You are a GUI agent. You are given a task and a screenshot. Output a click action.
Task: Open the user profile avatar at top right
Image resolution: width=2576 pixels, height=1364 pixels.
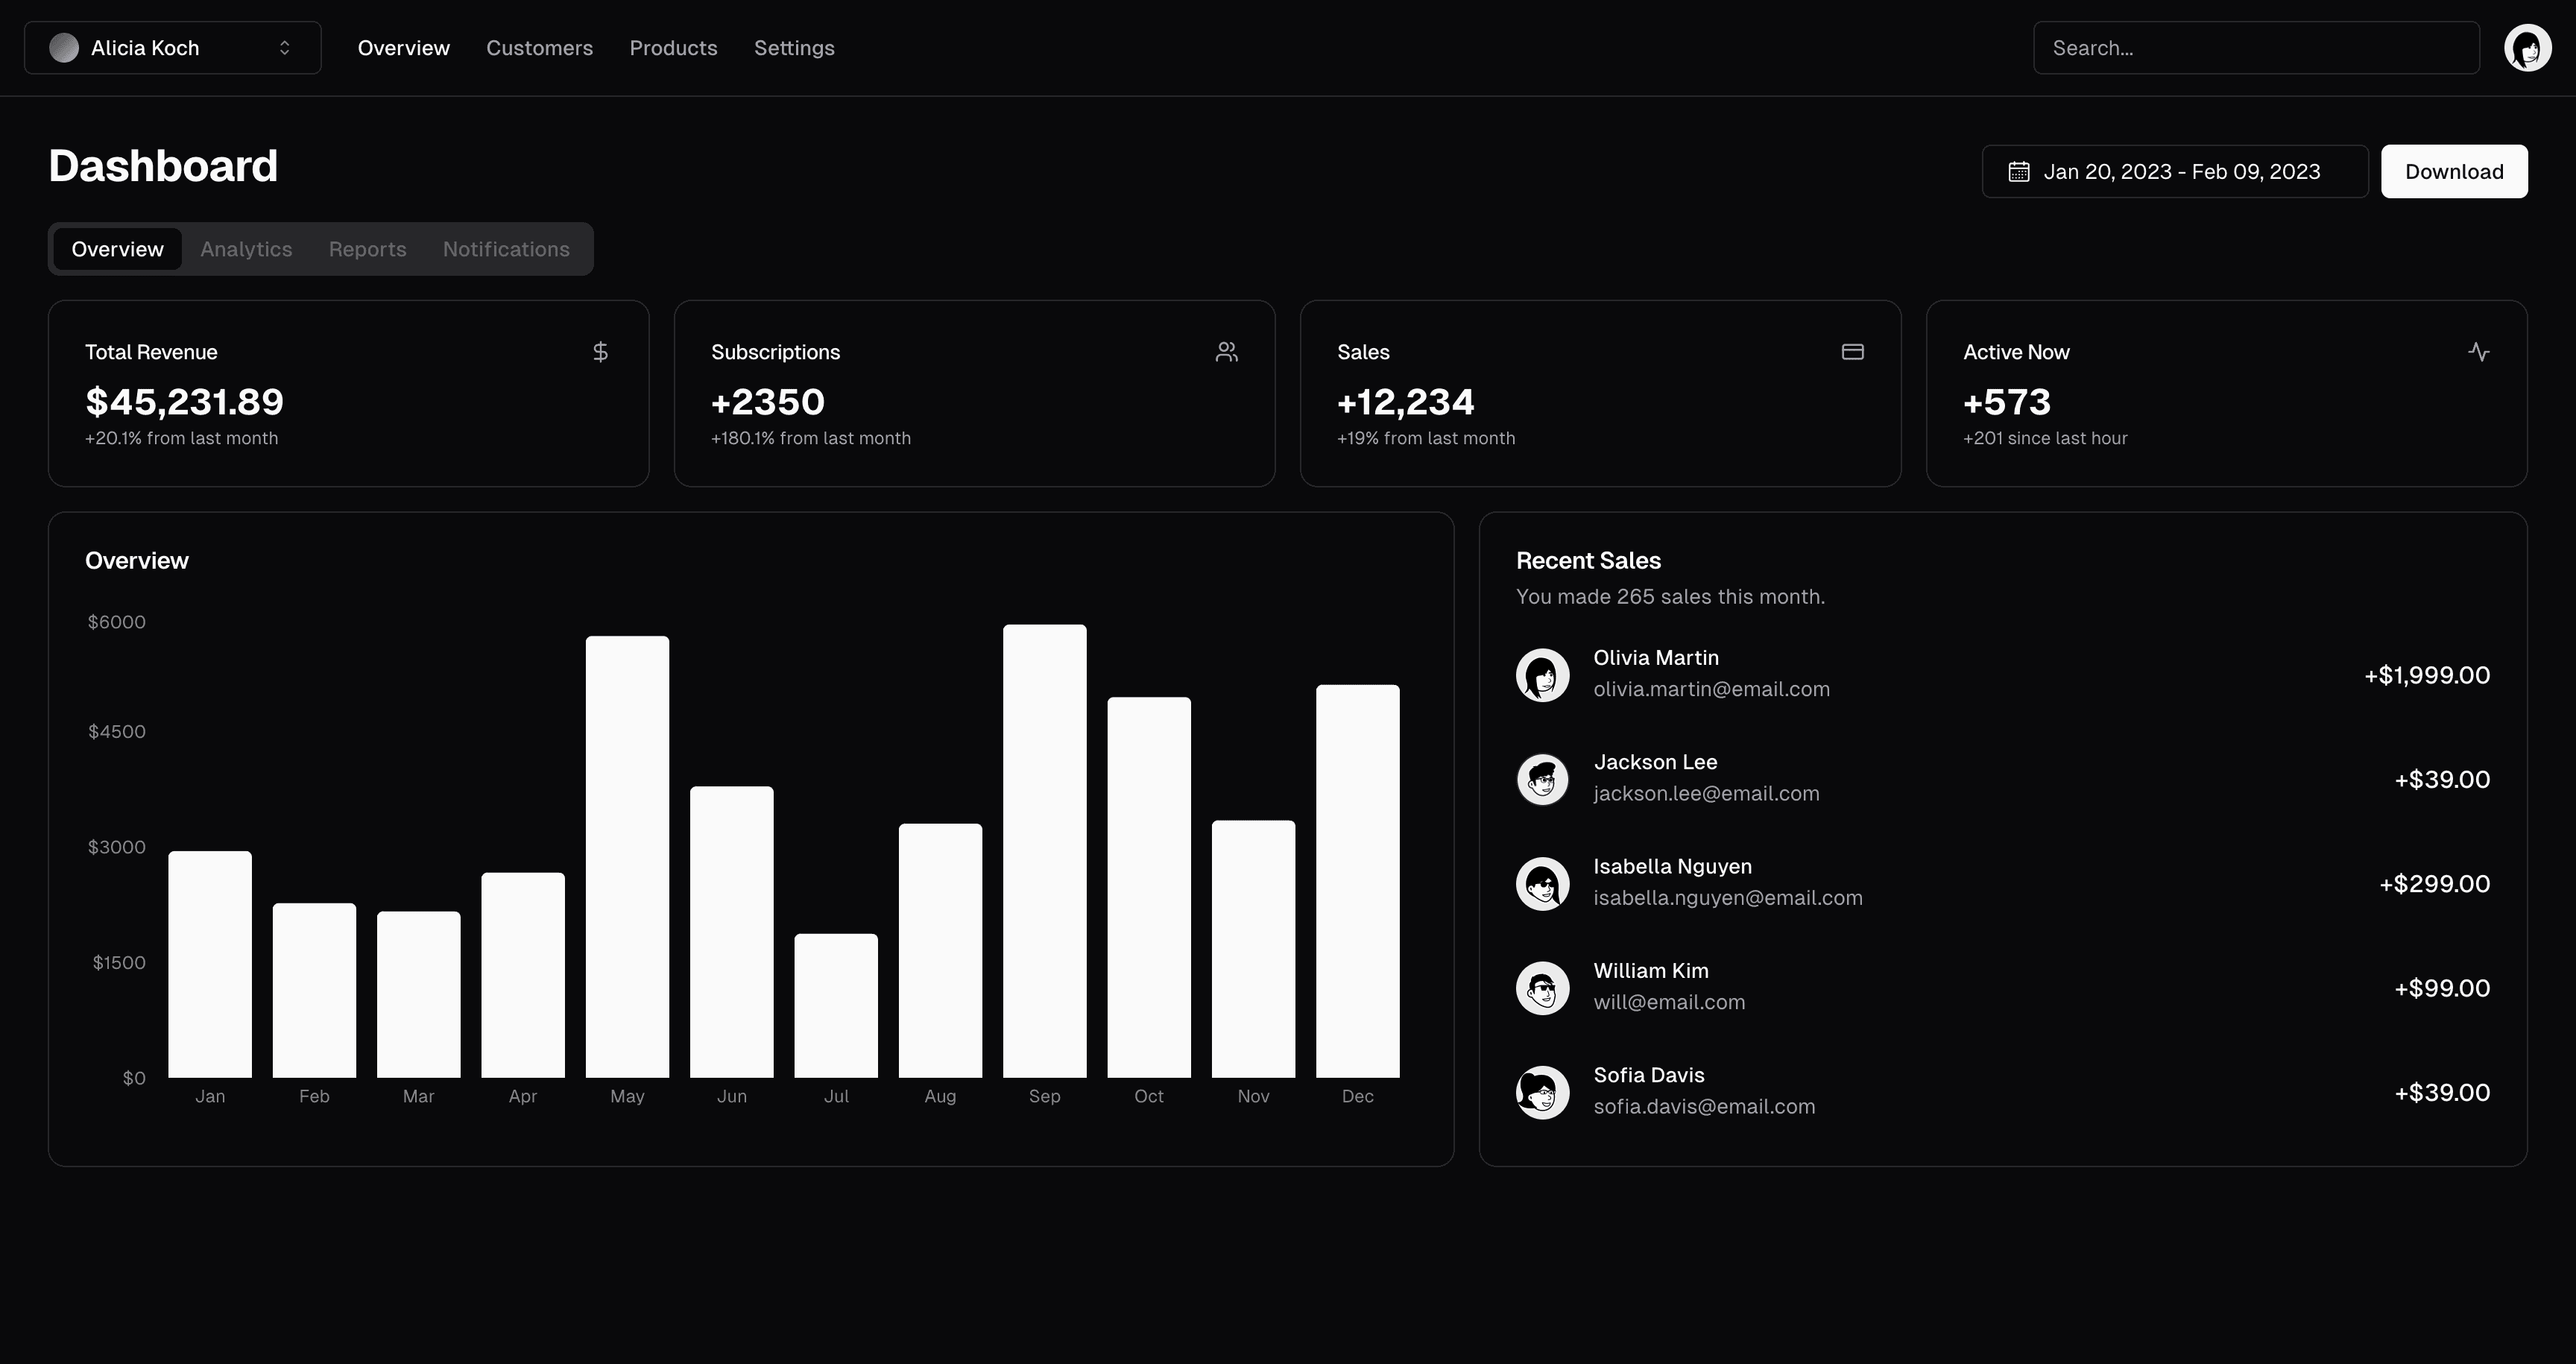[x=2527, y=47]
